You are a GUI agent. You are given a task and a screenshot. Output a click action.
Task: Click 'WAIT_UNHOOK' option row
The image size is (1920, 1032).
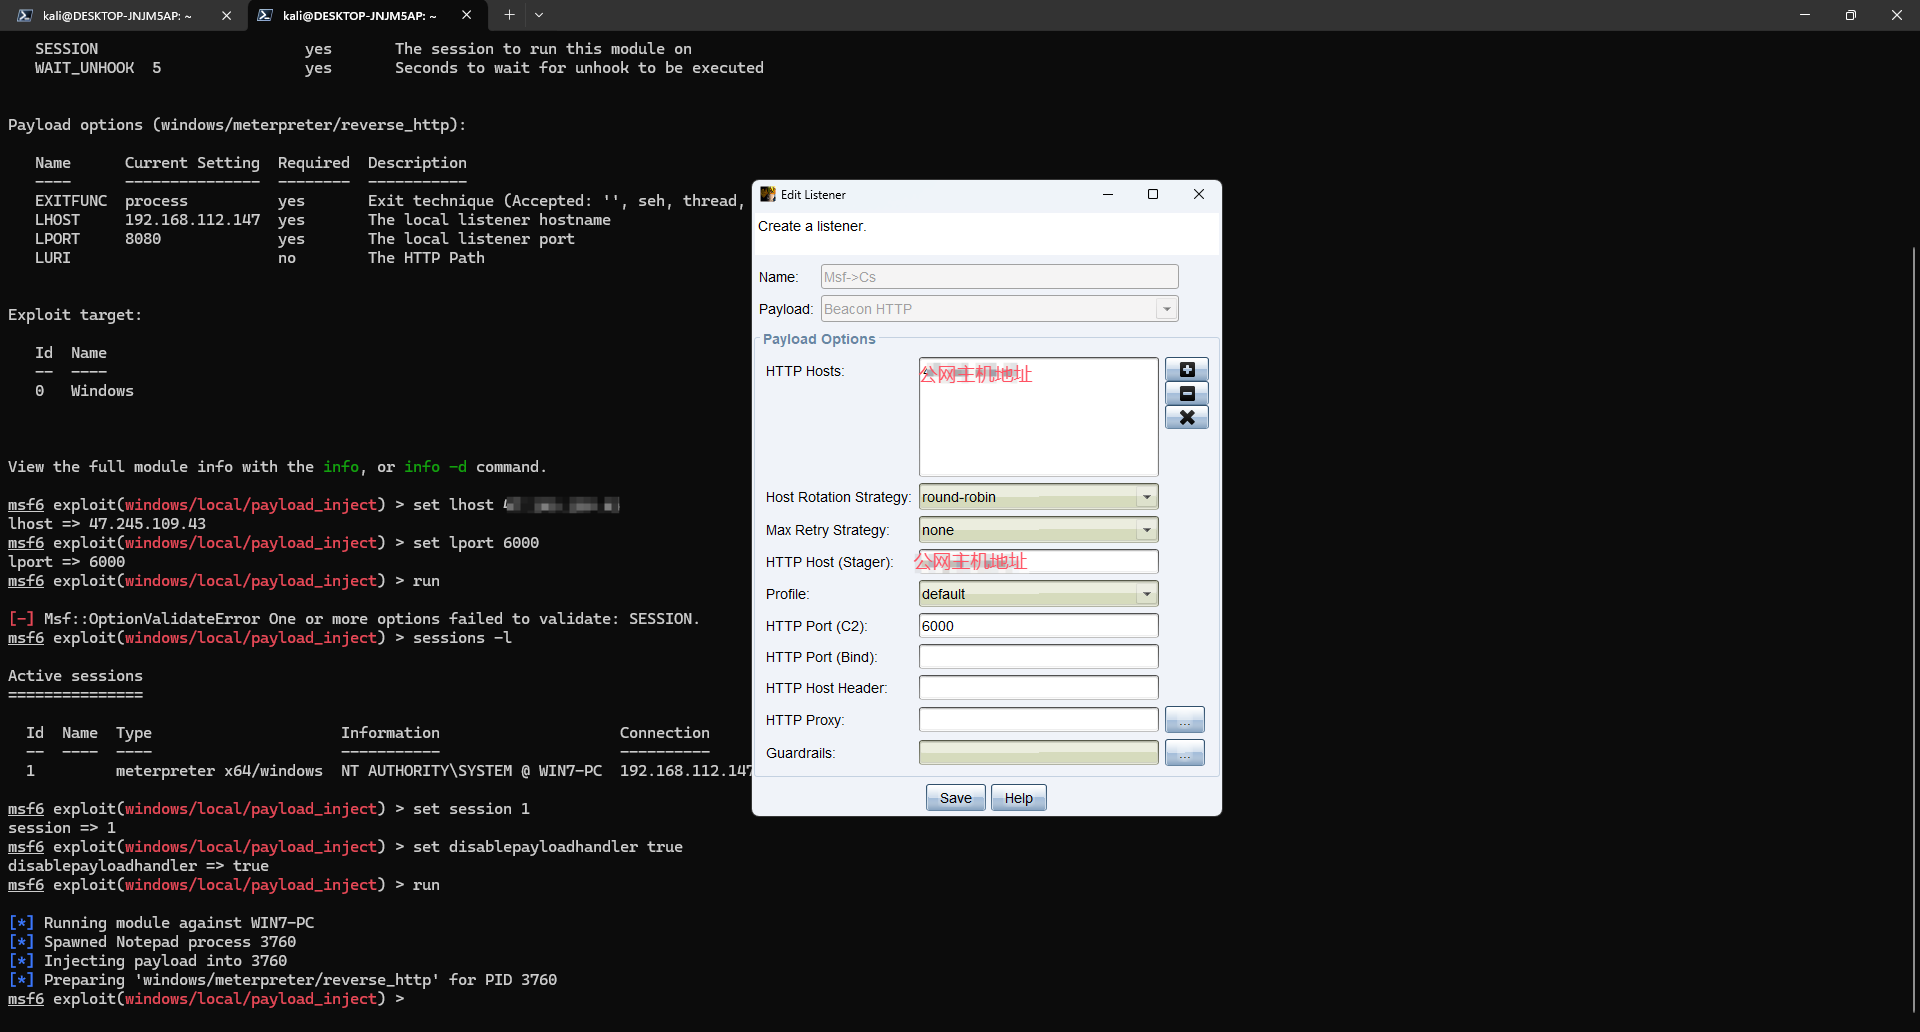(x=399, y=68)
